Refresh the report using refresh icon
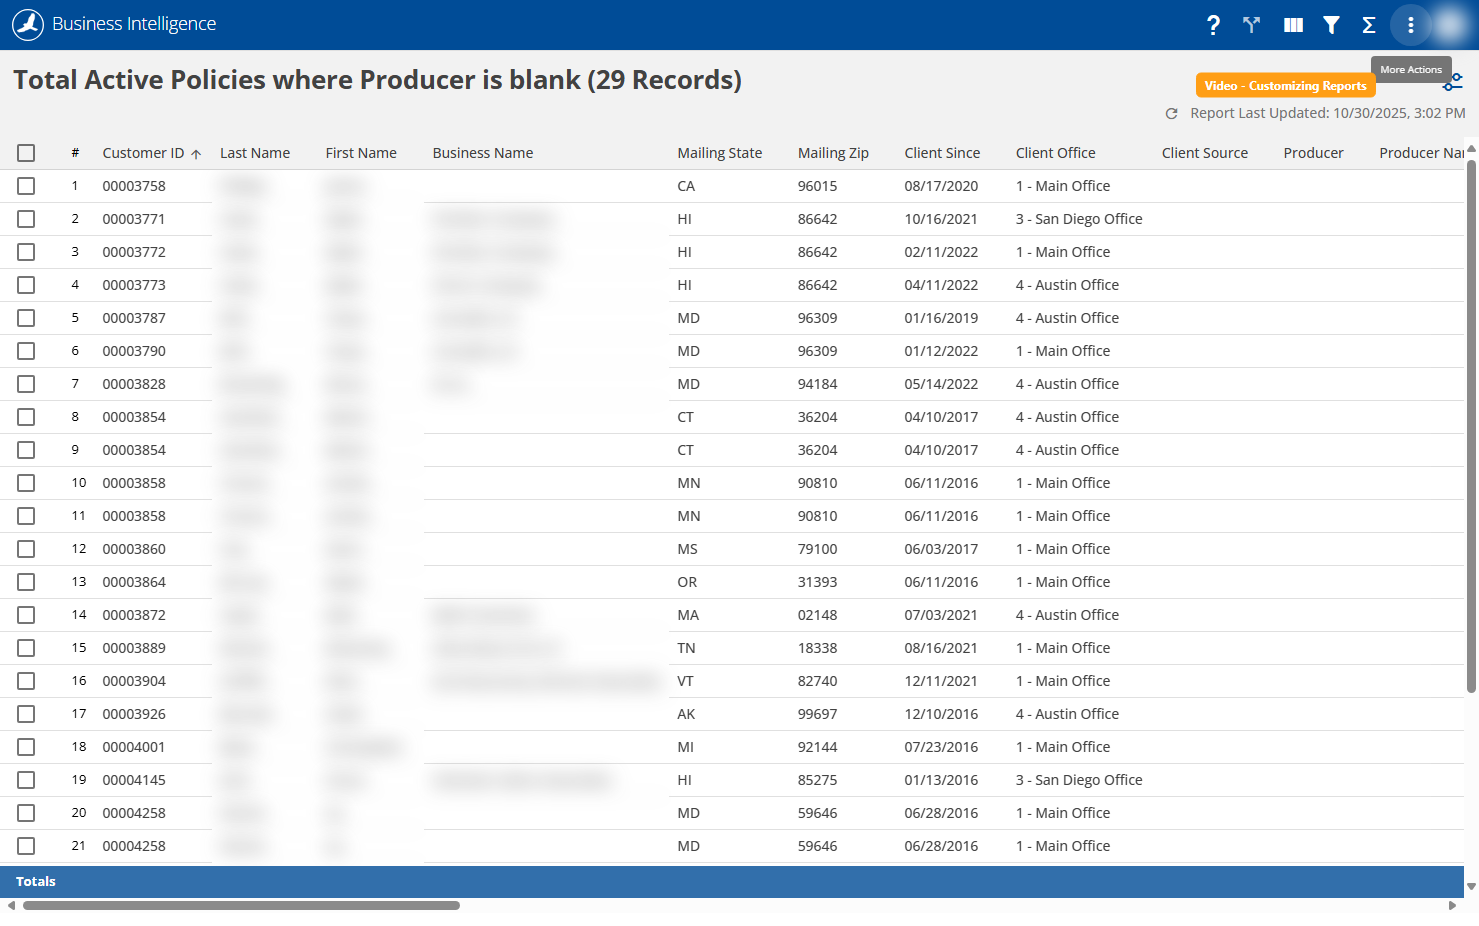 [1171, 114]
